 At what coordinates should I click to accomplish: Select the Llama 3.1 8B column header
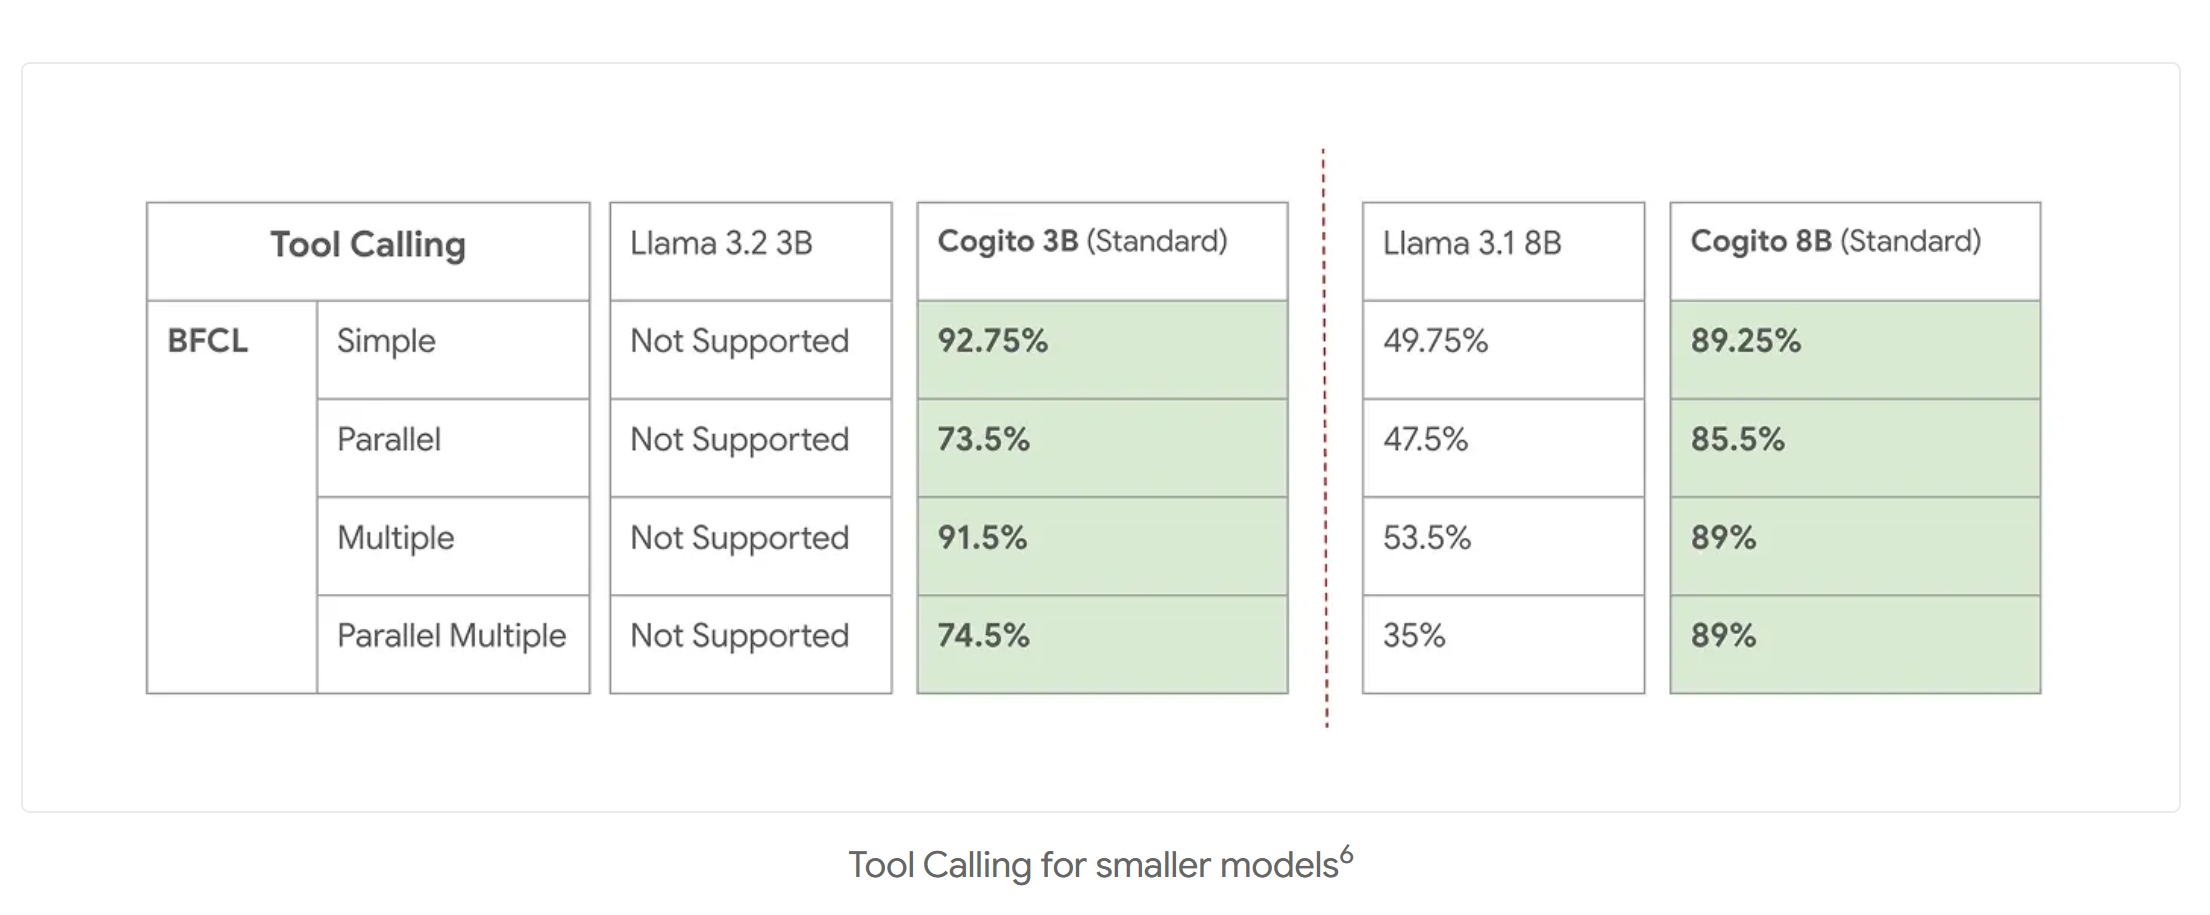(x=1503, y=251)
